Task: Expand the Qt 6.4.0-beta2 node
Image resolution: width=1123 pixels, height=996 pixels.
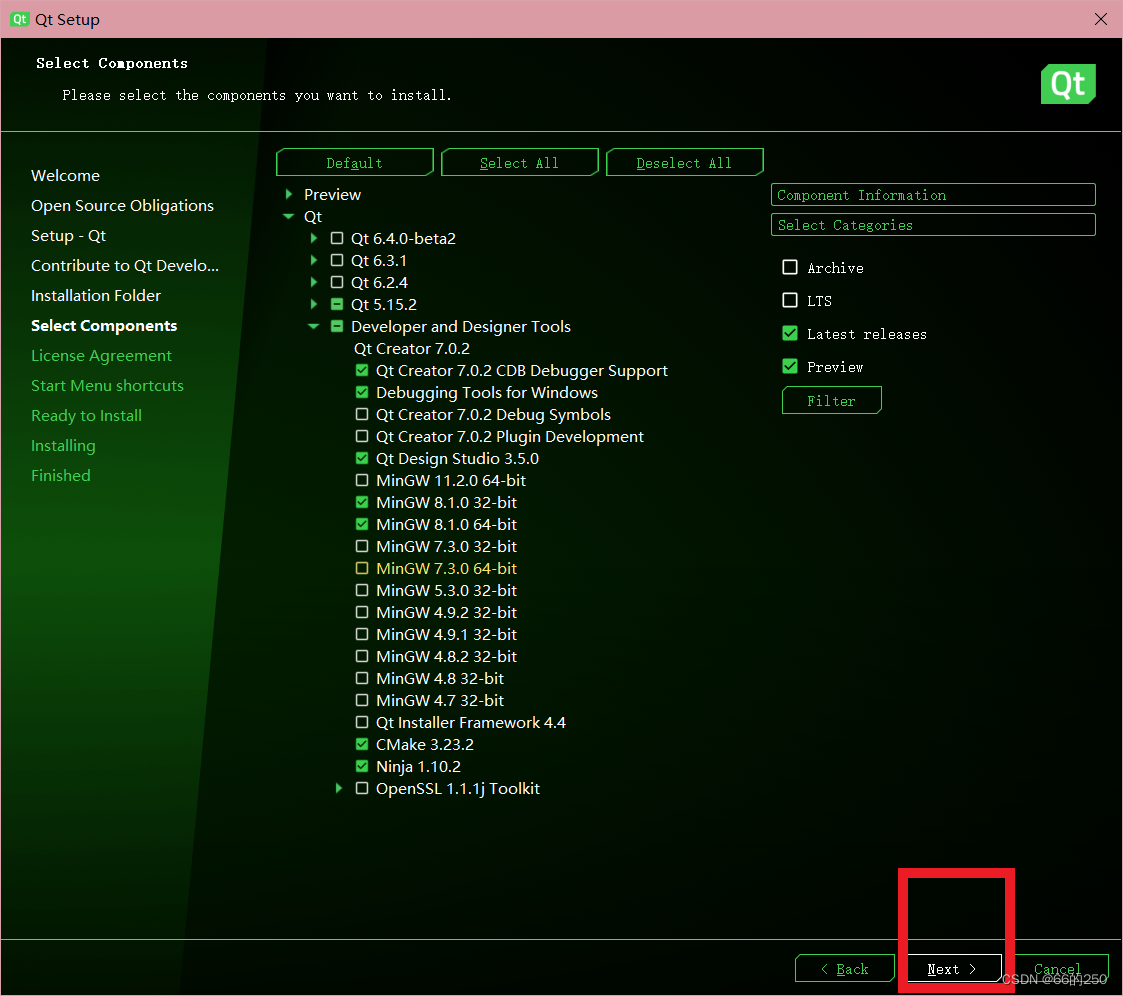Action: pos(314,238)
